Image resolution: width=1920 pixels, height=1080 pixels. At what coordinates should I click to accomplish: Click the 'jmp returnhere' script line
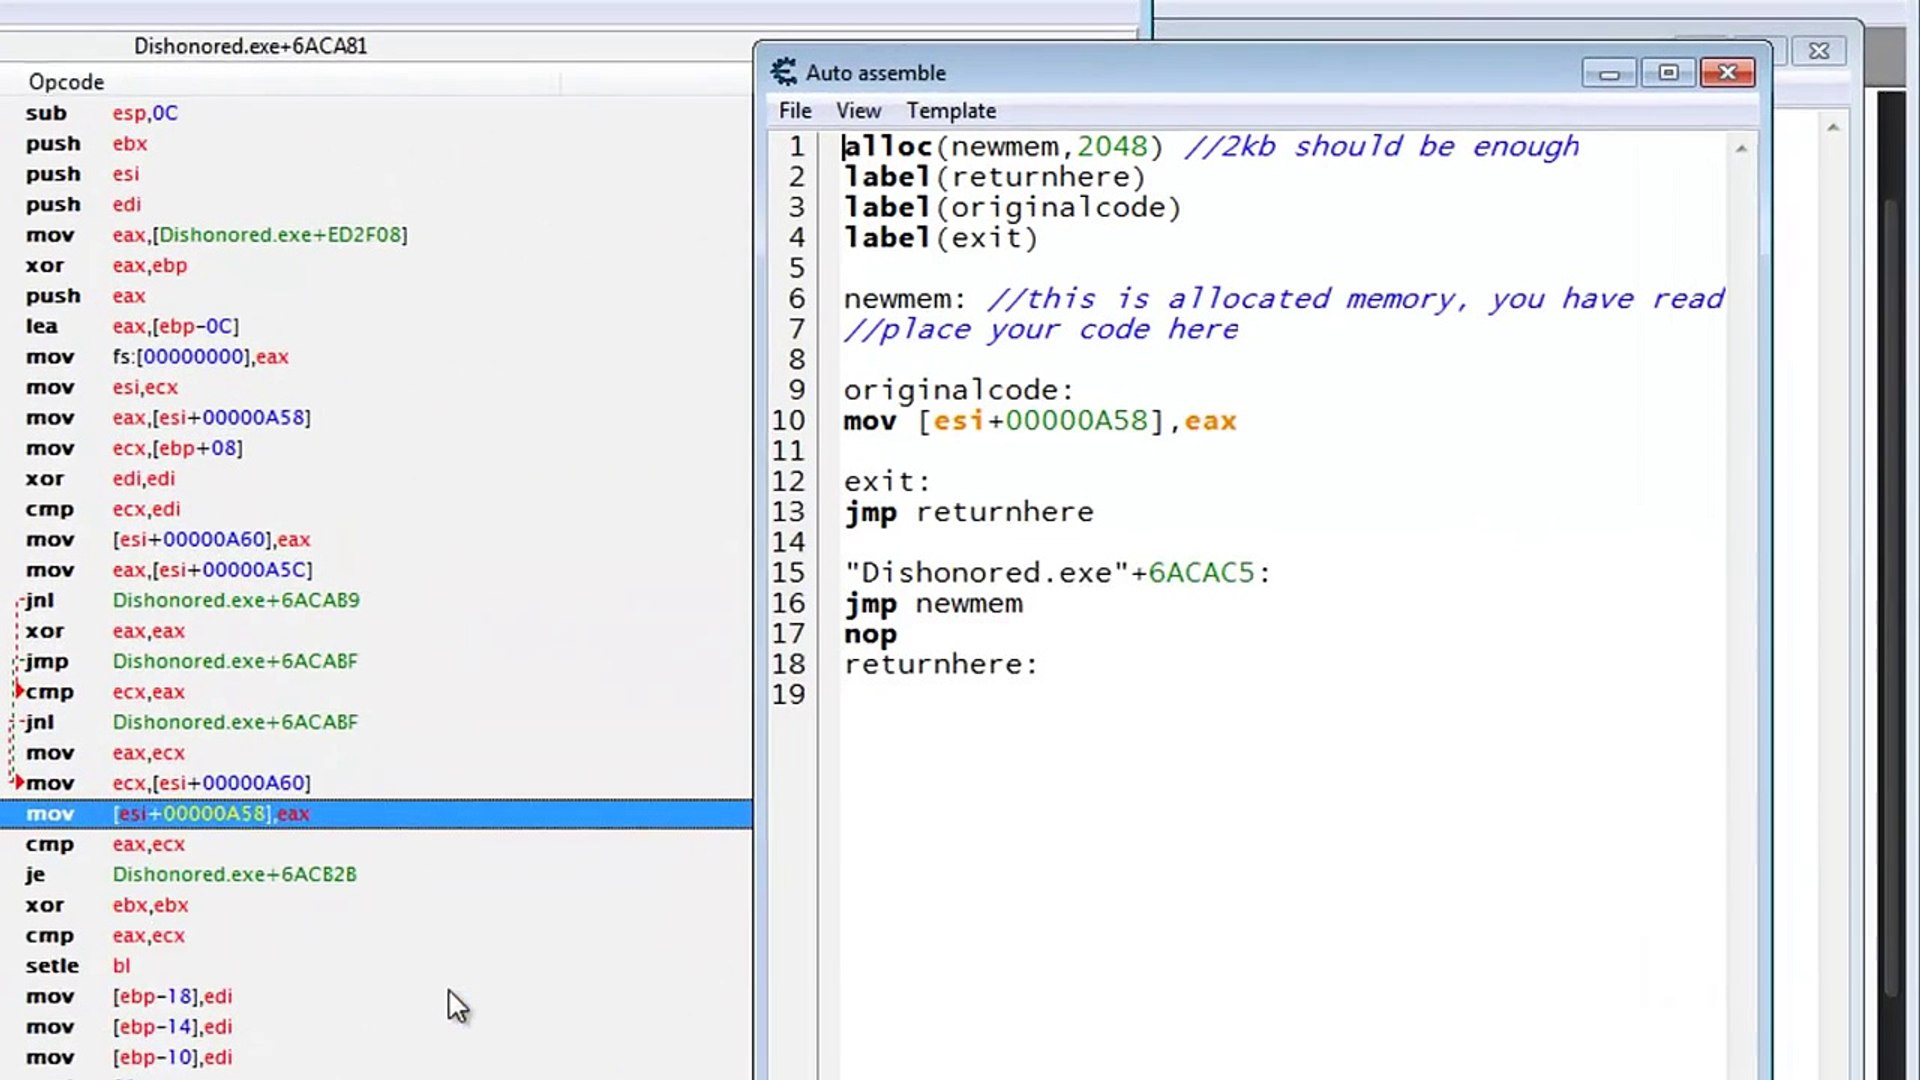[968, 512]
